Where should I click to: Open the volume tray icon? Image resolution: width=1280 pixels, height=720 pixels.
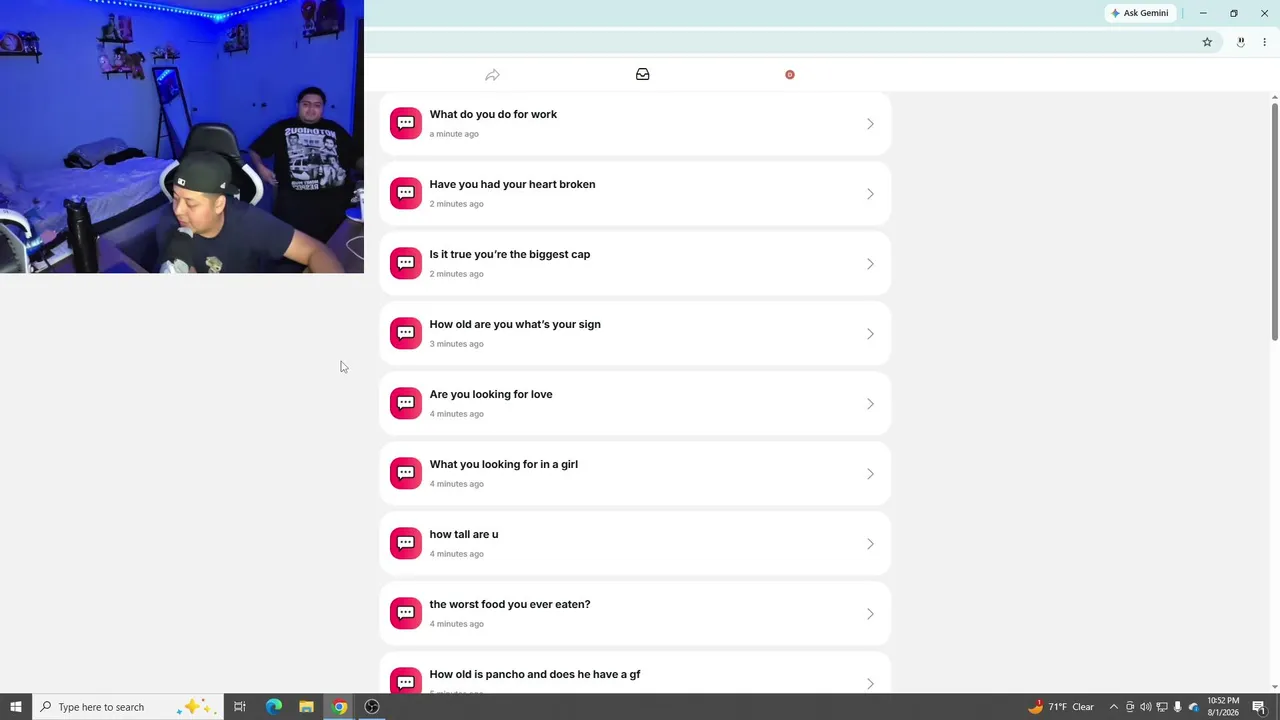[x=1146, y=707]
